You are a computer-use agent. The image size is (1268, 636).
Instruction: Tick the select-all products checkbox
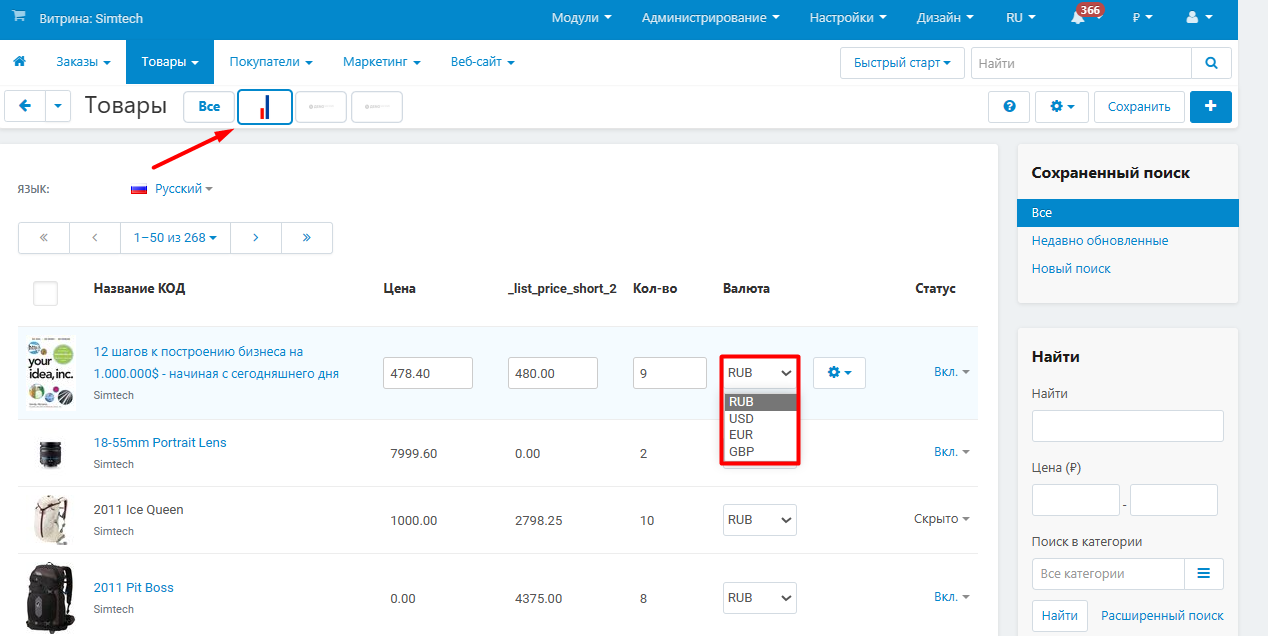tap(45, 293)
